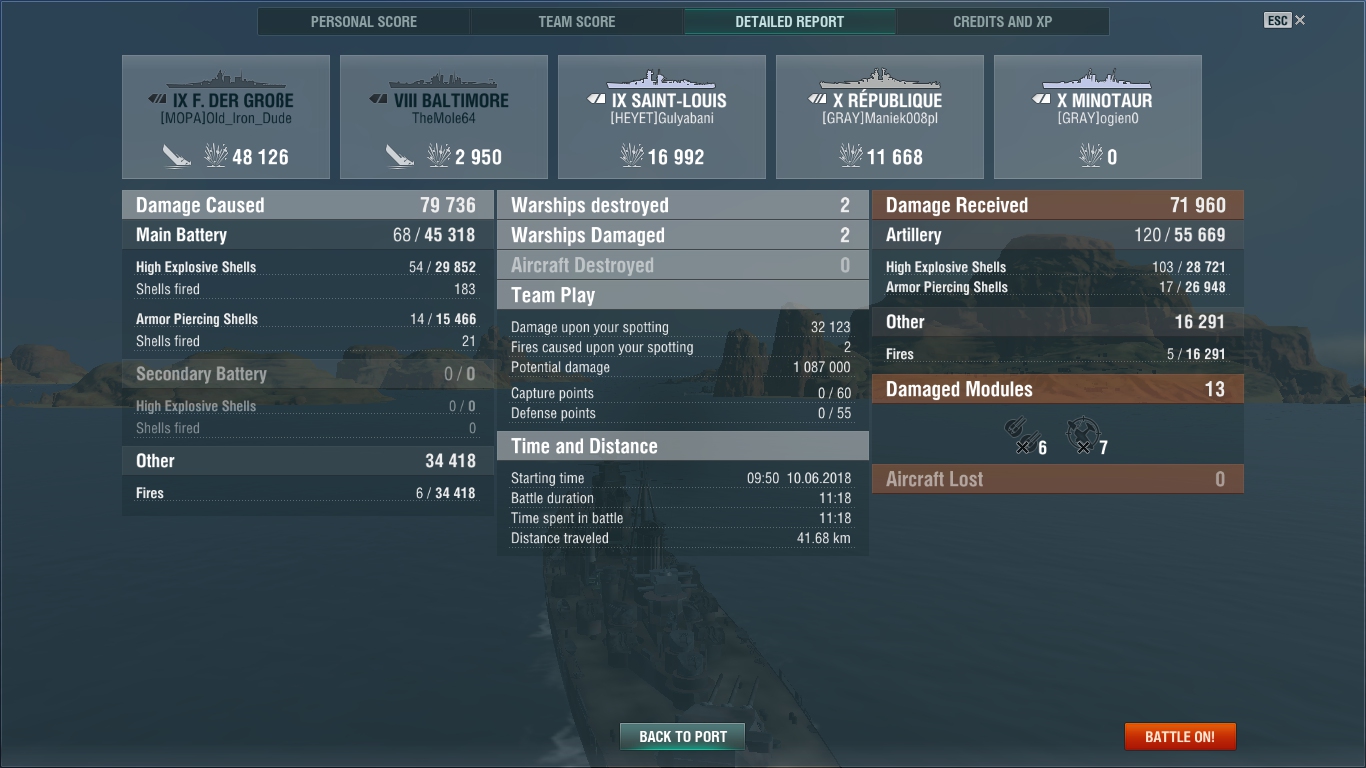
Task: Click the damaged main gun module icon
Action: click(x=1019, y=436)
